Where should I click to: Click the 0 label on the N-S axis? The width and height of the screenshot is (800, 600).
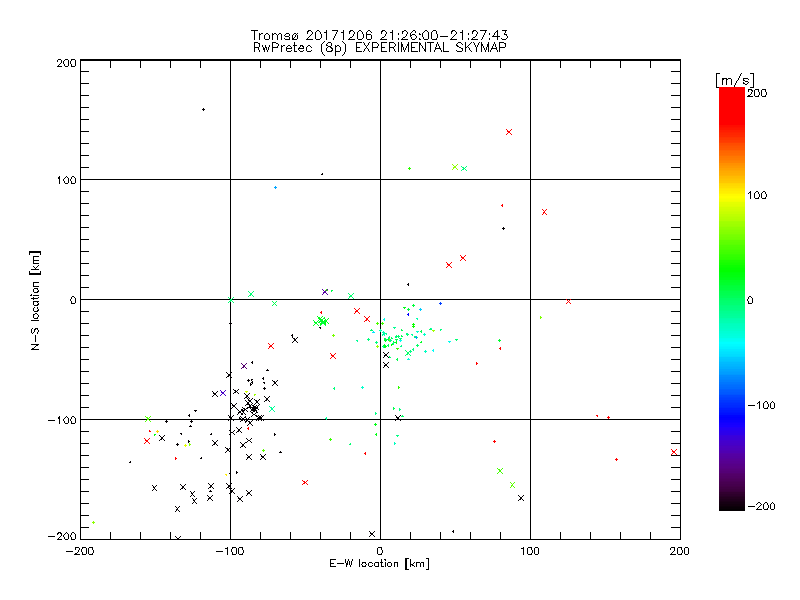tap(73, 300)
